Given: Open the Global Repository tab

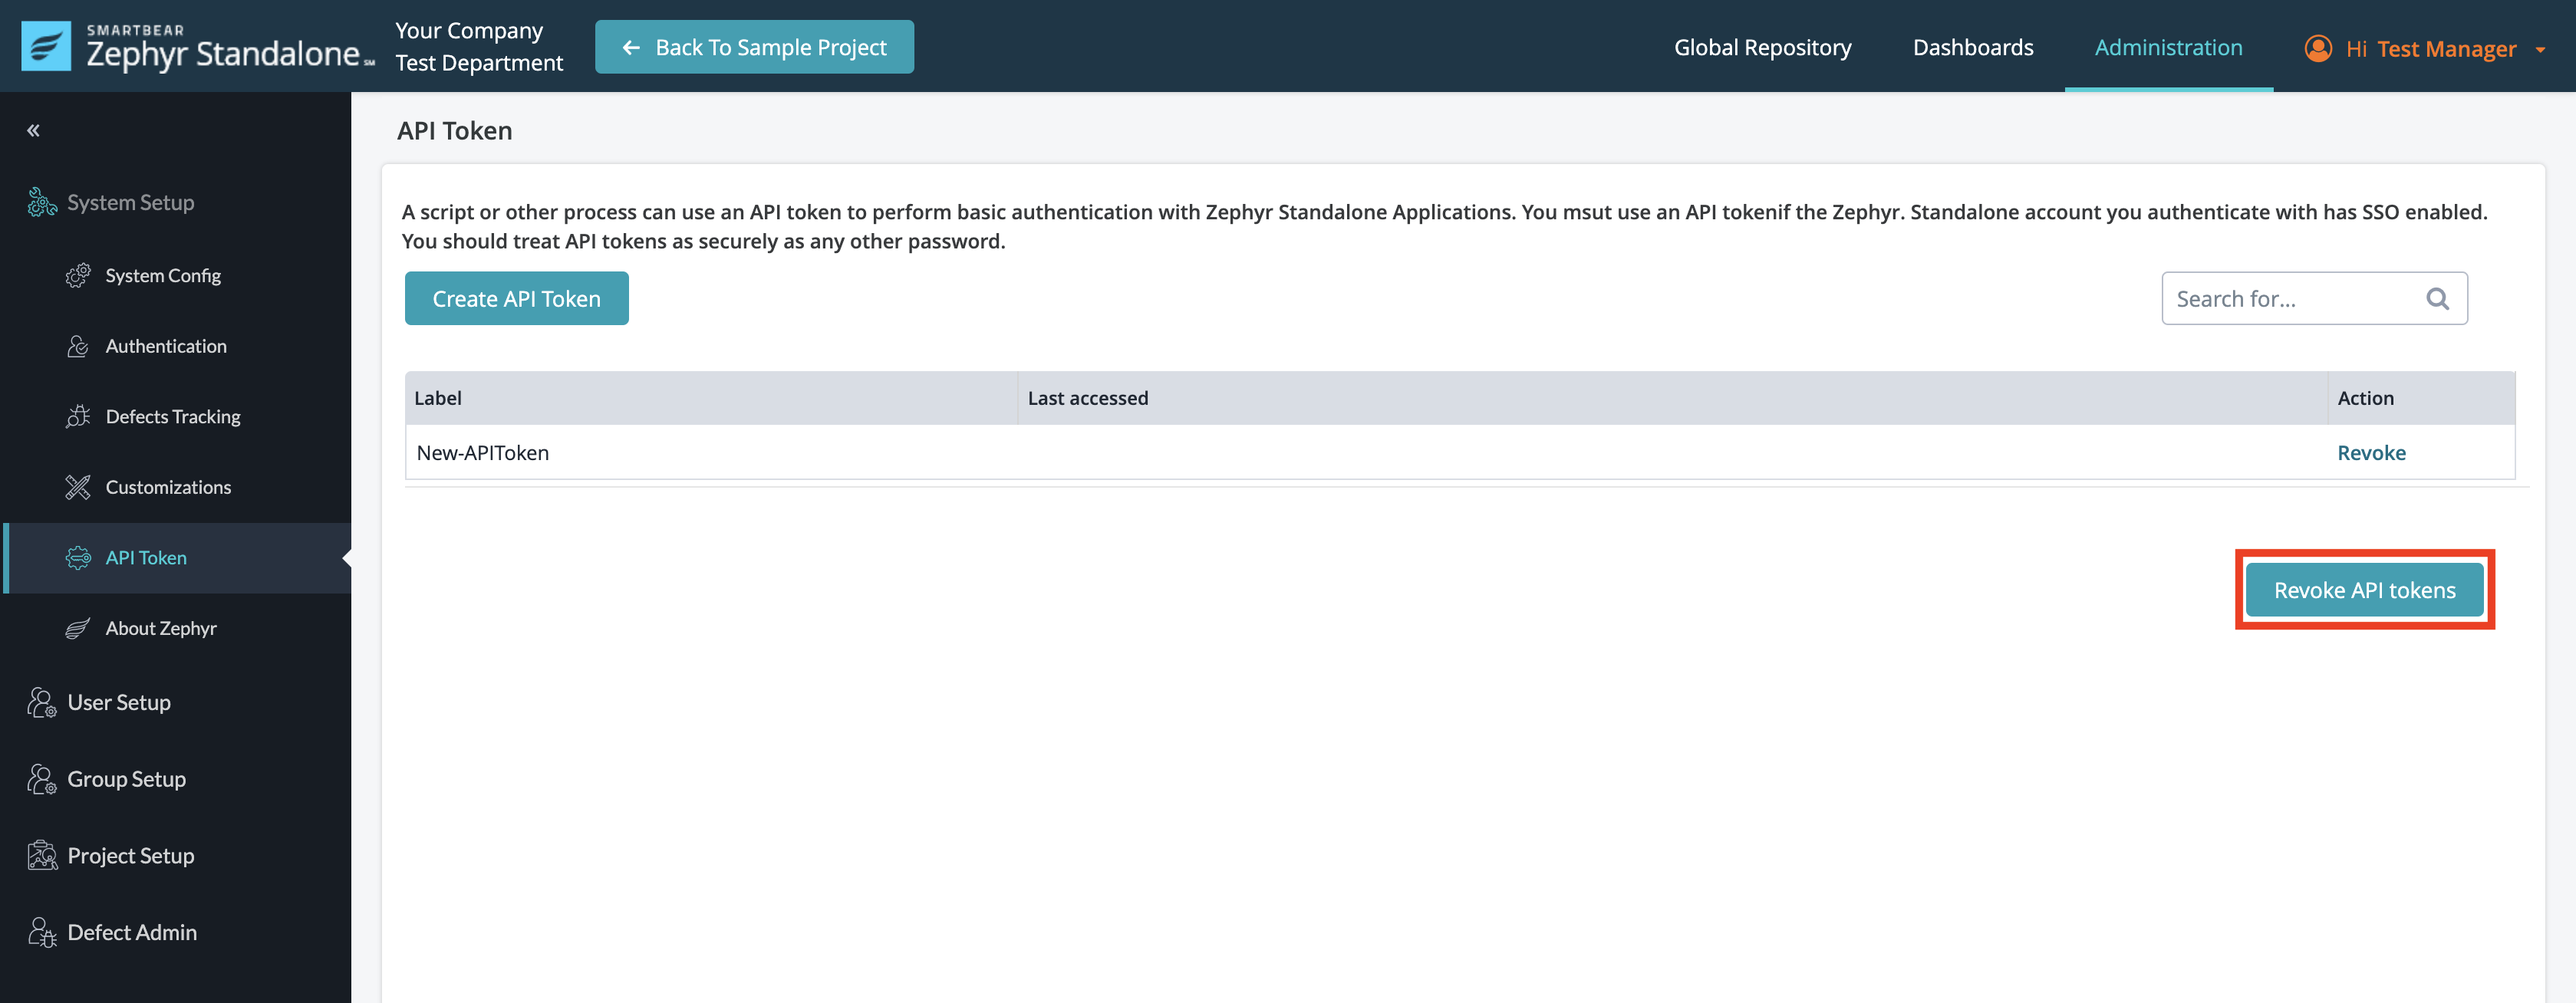Looking at the screenshot, I should pyautogui.click(x=1762, y=47).
